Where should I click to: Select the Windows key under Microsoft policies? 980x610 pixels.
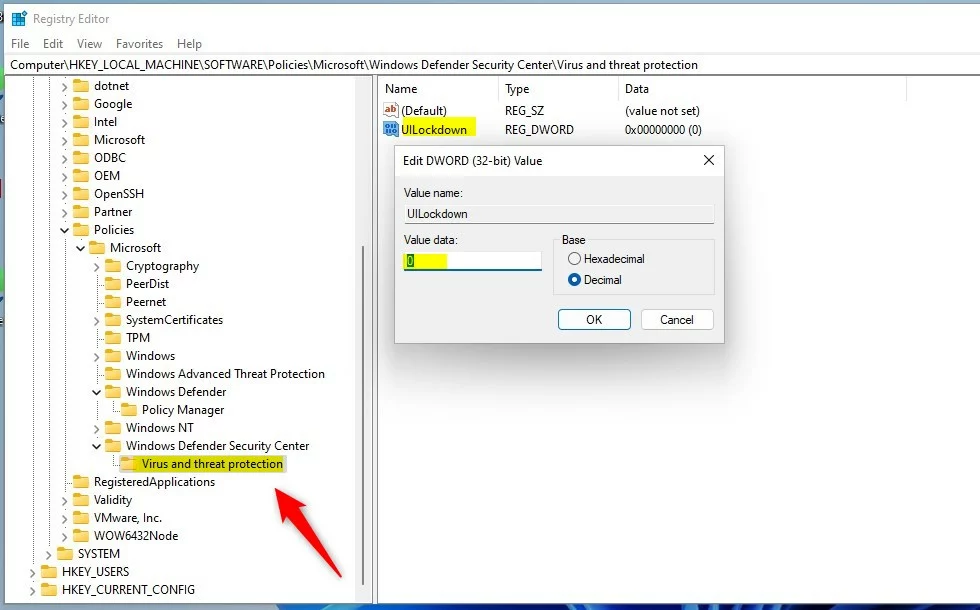pyautogui.click(x=150, y=356)
